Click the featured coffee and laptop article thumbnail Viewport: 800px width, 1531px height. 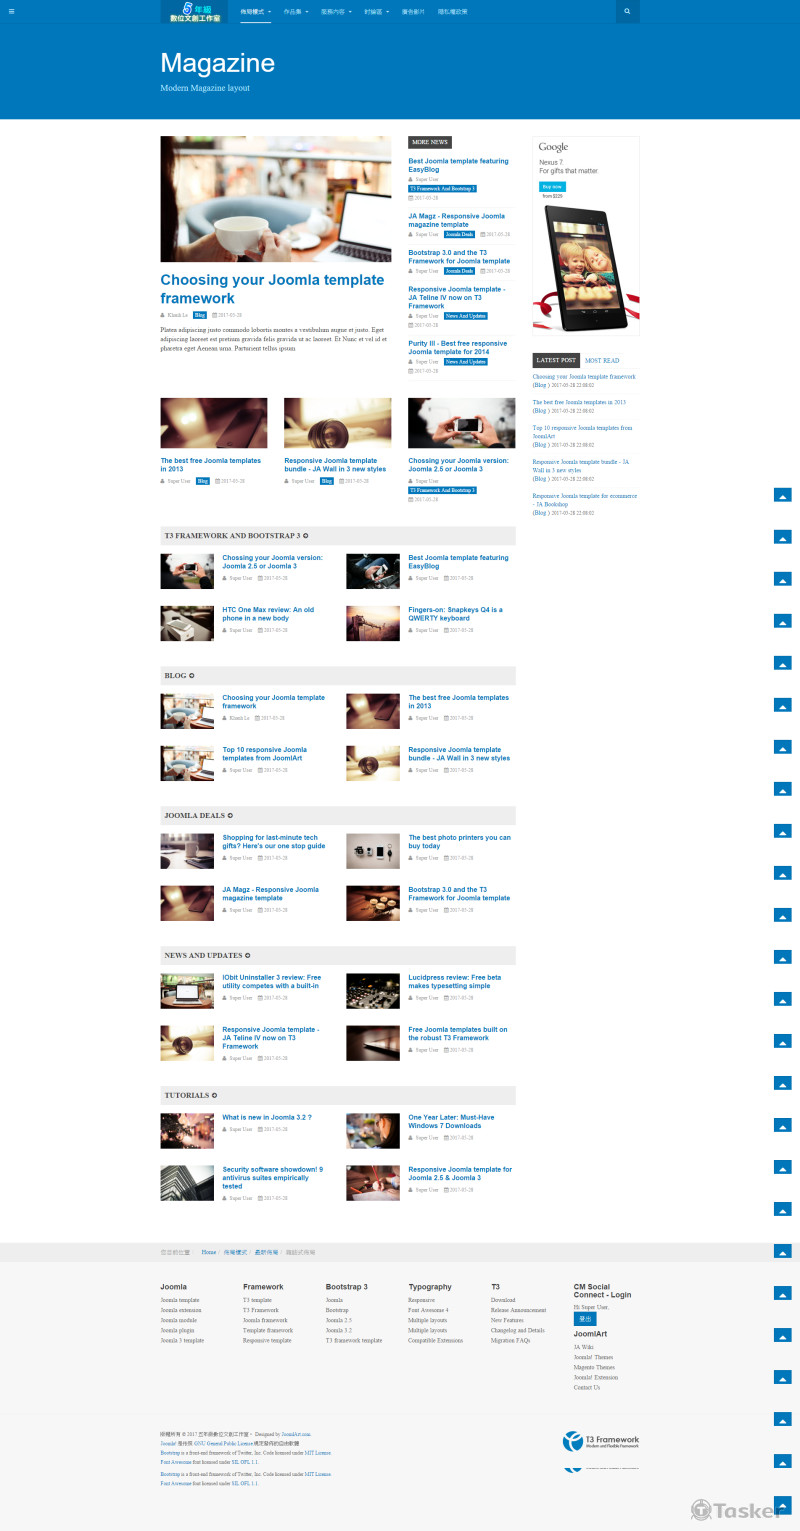(x=275, y=198)
